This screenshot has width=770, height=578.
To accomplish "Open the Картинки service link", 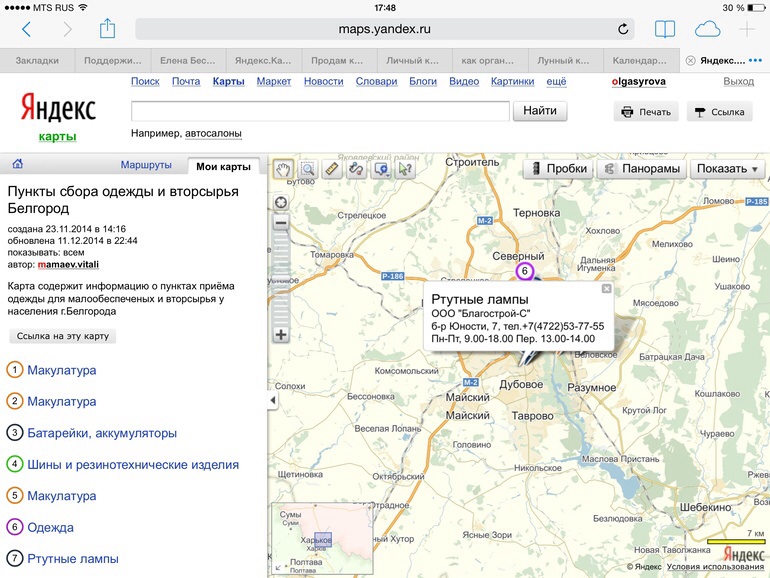I will pos(513,82).
